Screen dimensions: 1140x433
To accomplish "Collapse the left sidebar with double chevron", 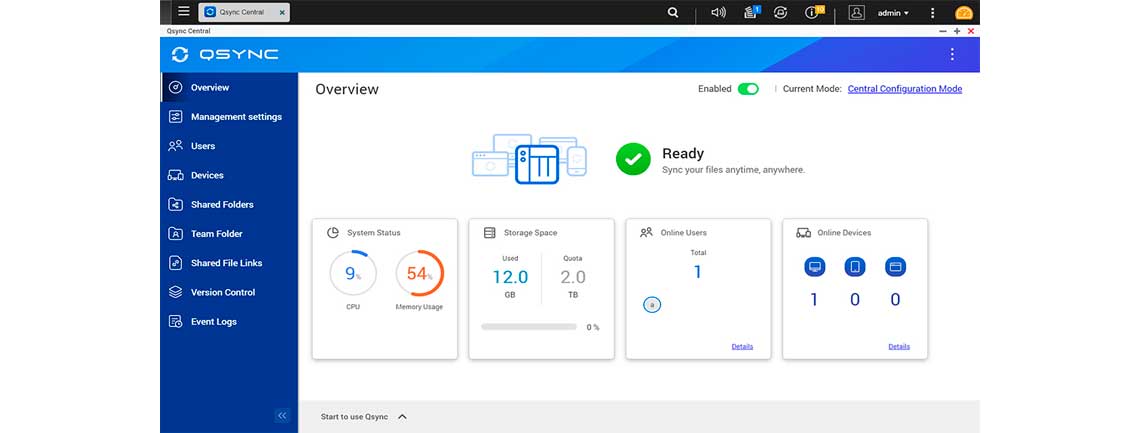I will [x=282, y=415].
